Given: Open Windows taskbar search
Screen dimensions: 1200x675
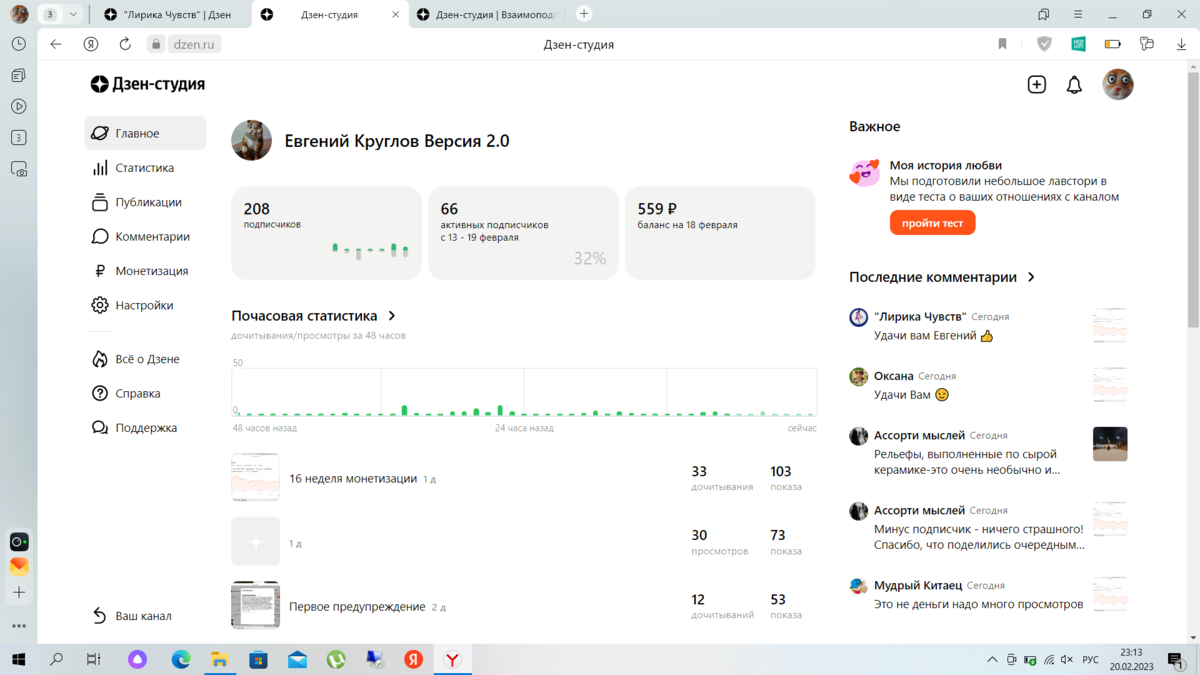Looking at the screenshot, I should tap(56, 660).
